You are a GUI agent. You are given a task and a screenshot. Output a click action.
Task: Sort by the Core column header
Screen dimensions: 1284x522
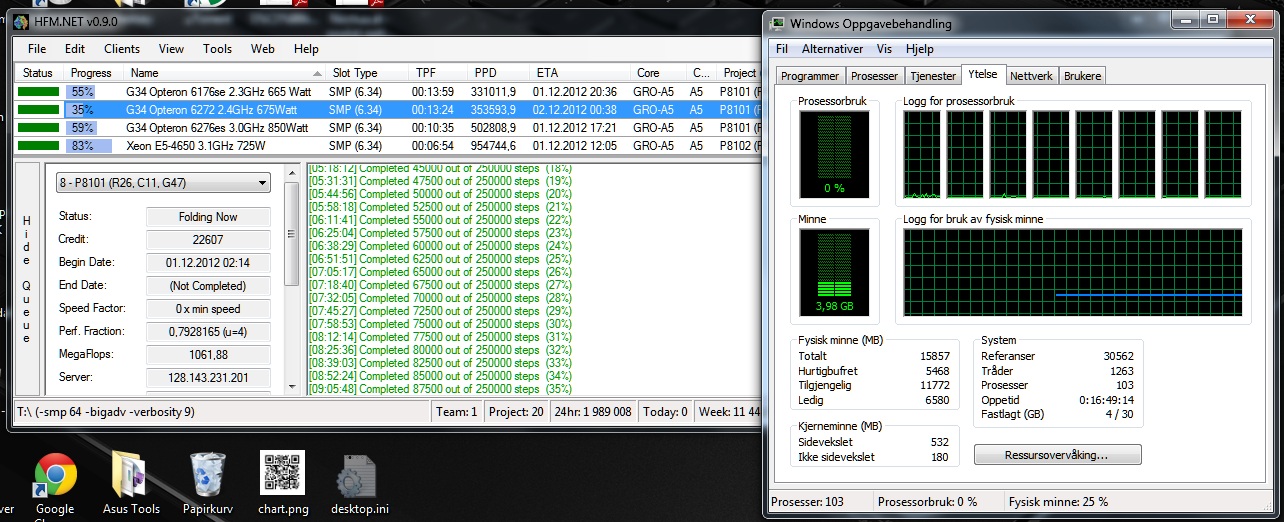658,73
